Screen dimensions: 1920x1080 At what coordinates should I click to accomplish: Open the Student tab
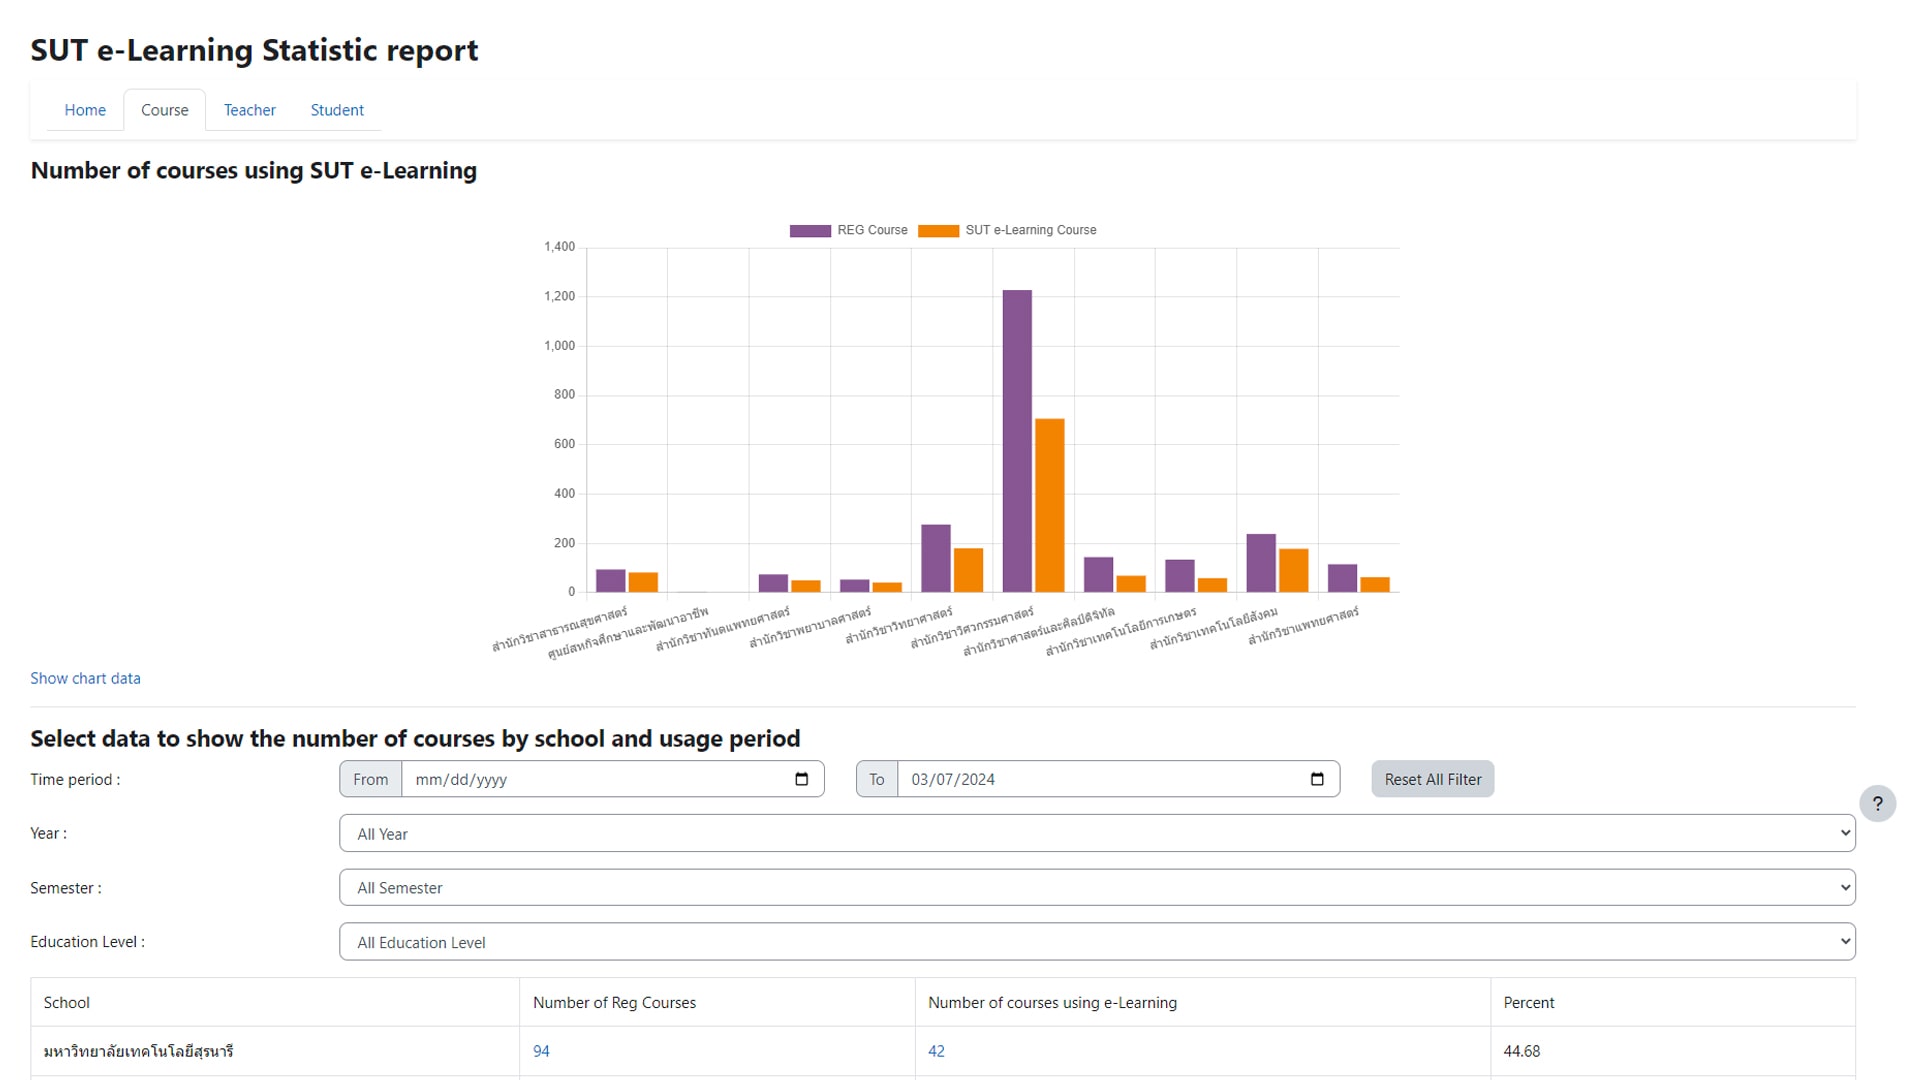(337, 110)
